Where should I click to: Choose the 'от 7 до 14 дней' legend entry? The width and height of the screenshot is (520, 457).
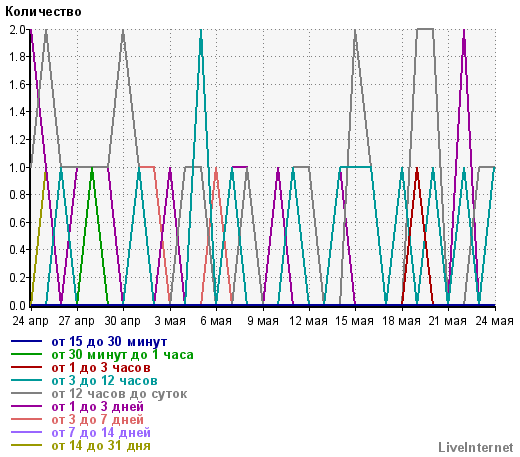pos(101,433)
